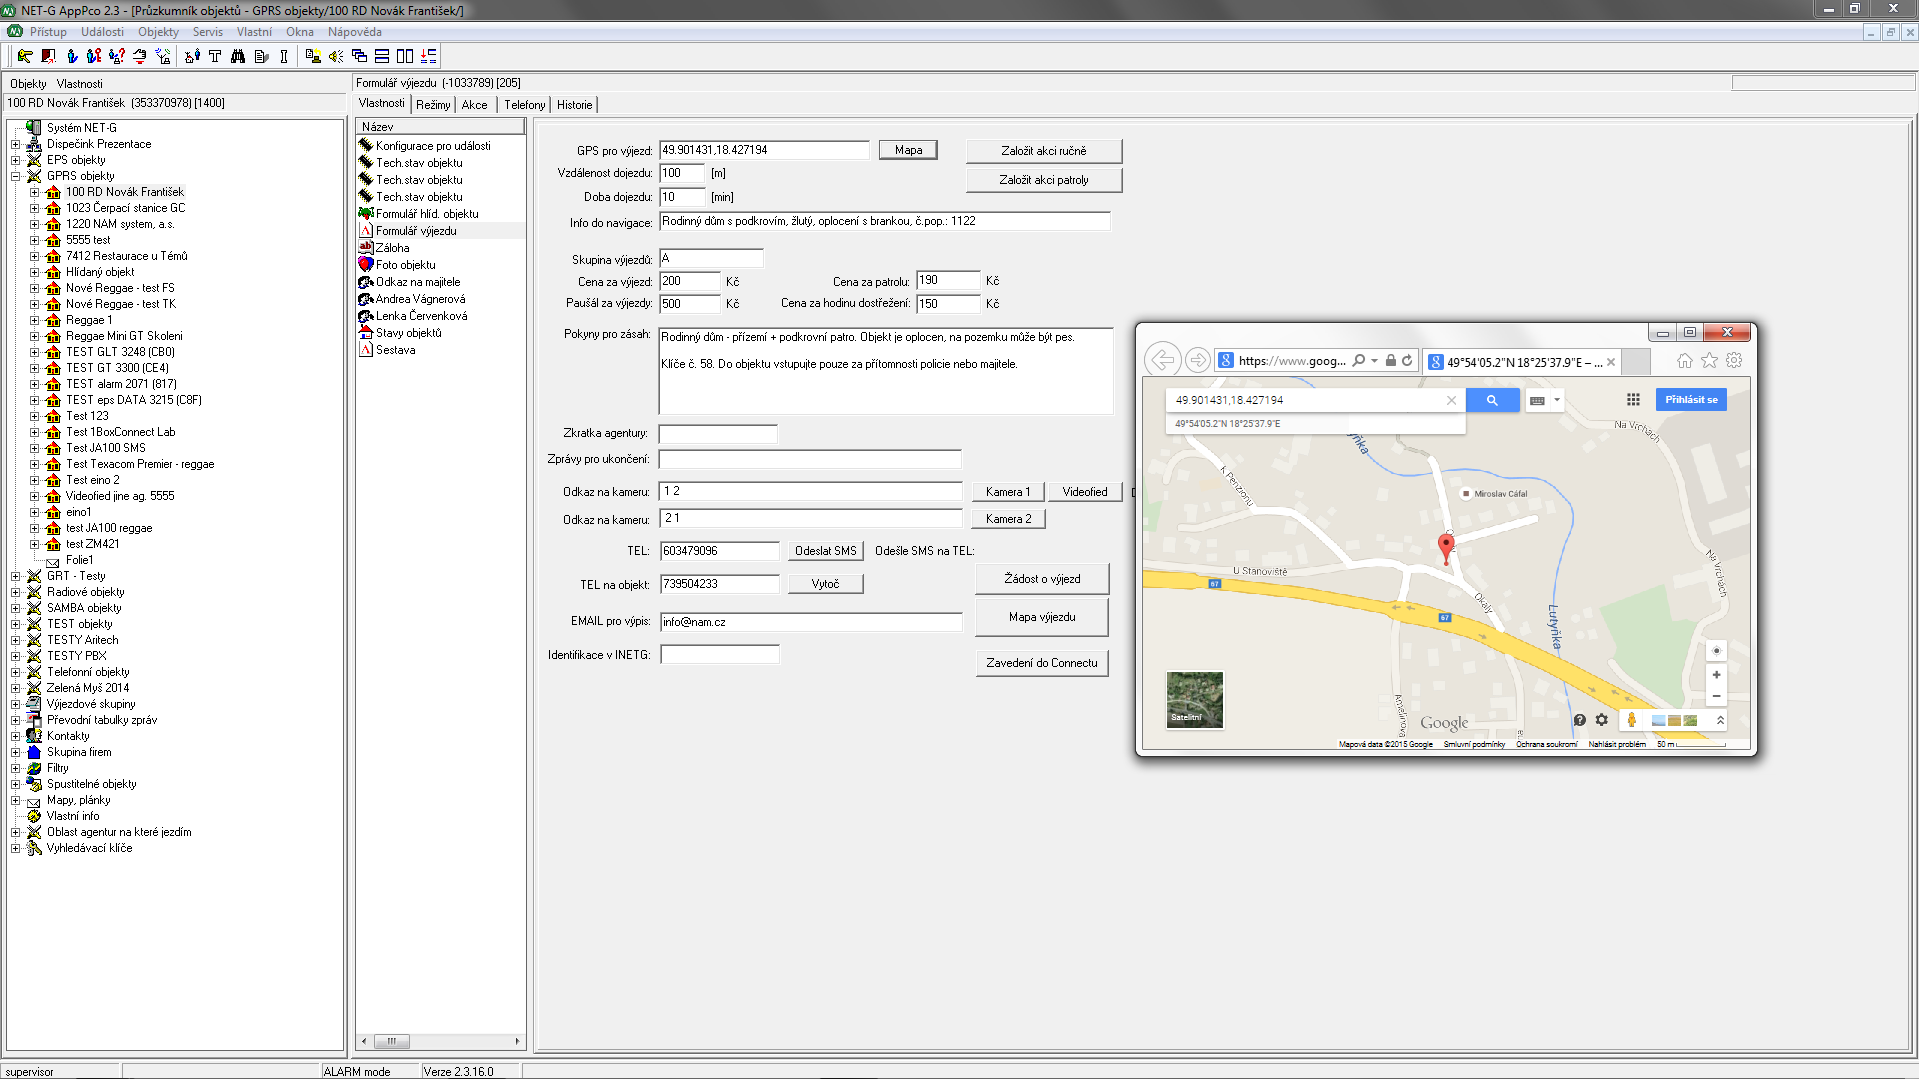Image resolution: width=1919 pixels, height=1079 pixels.
Task: Click the speaker sound toolbar icon
Action: click(336, 56)
